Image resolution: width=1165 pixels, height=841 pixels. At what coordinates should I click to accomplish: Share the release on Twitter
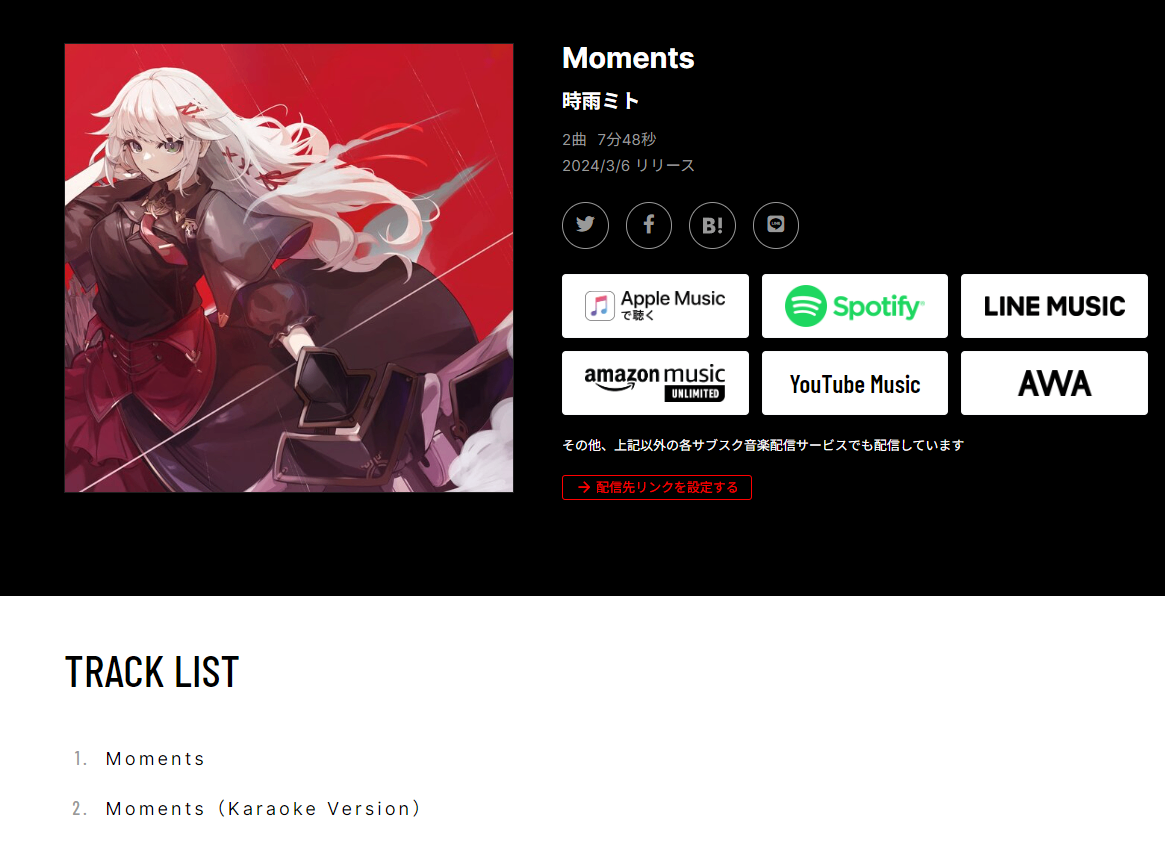[x=585, y=225]
